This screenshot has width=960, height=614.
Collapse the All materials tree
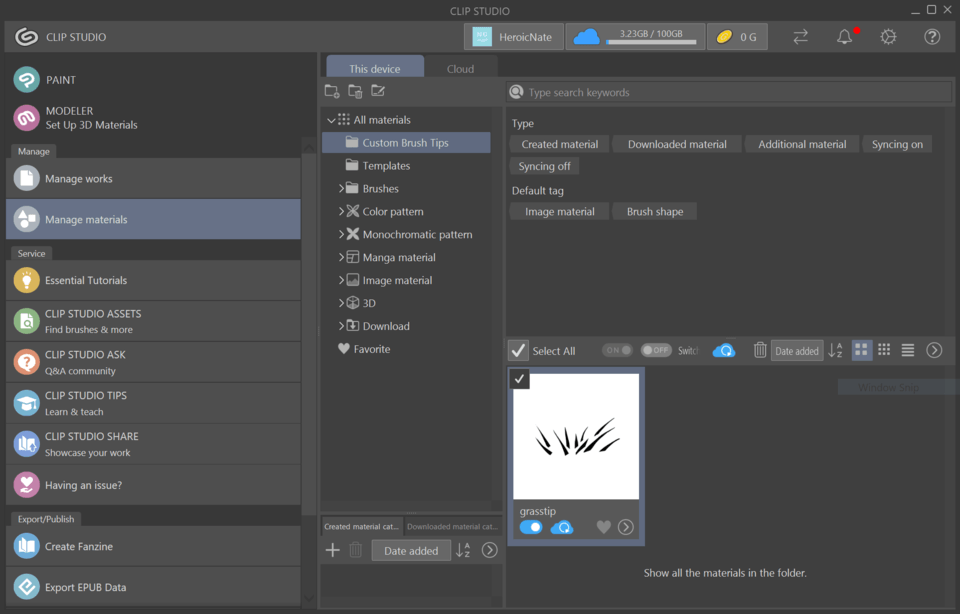click(331, 120)
